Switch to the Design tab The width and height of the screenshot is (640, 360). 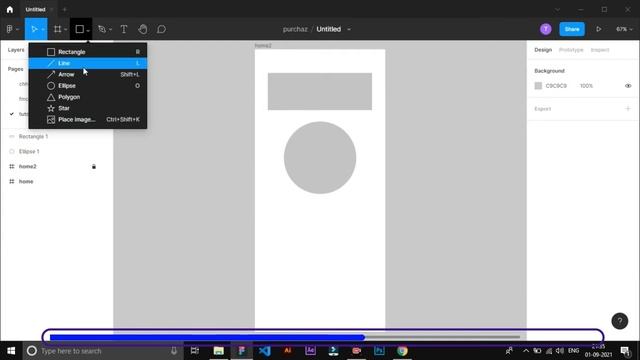tap(543, 50)
